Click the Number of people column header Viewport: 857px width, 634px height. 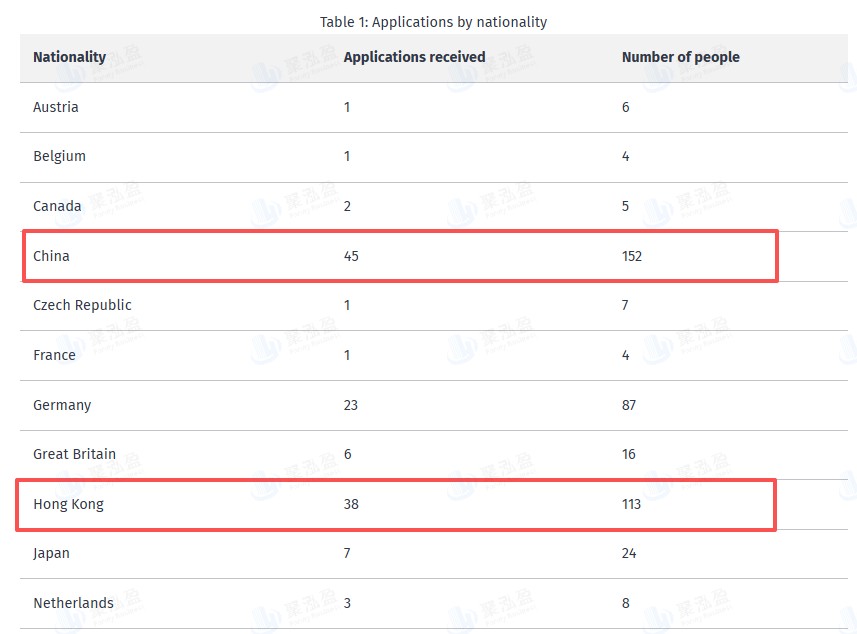tap(680, 57)
